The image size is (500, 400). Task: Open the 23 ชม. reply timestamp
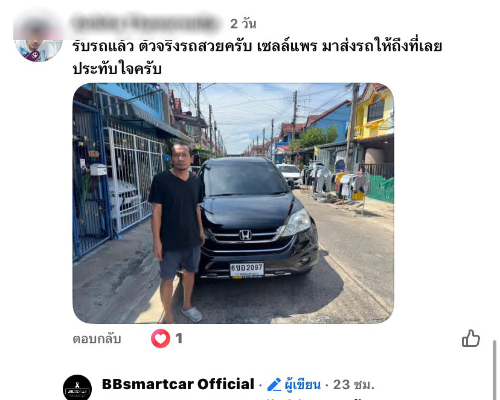coord(354,385)
